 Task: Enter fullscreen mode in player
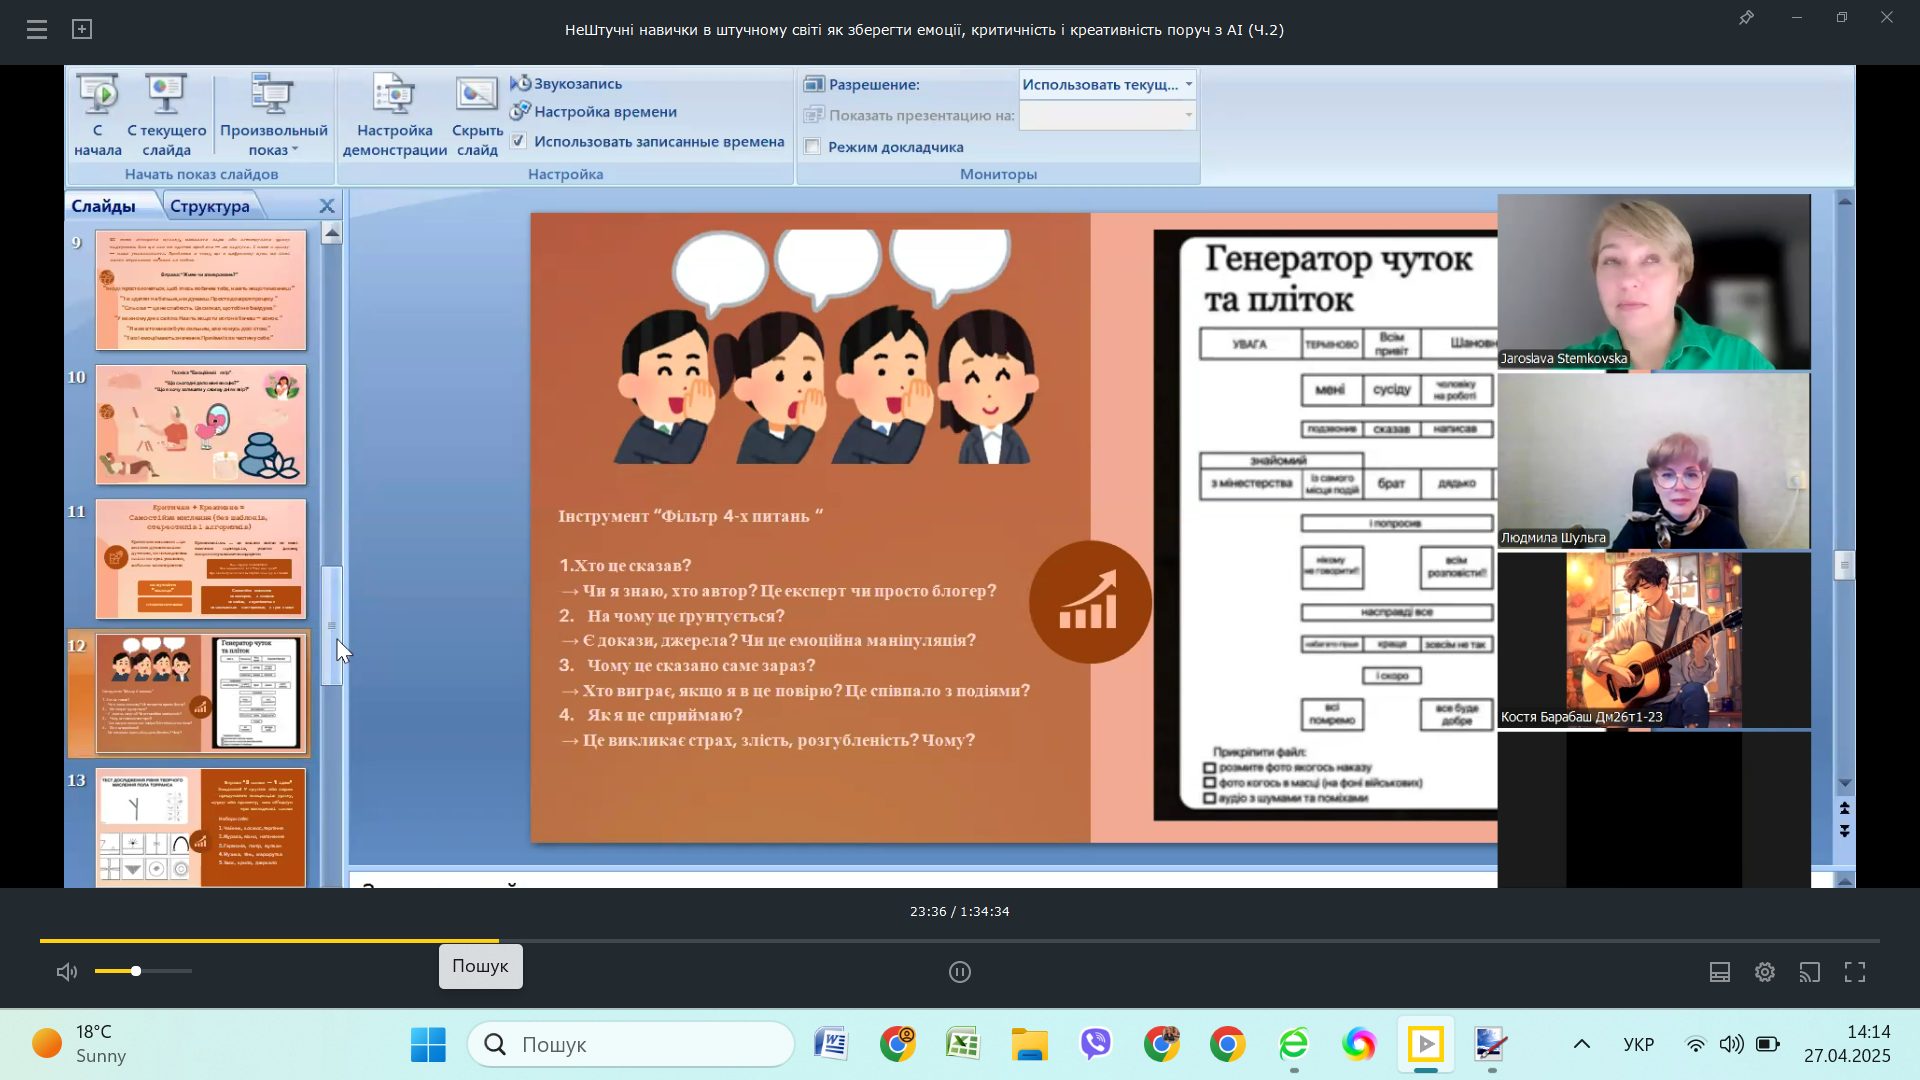click(1854, 972)
